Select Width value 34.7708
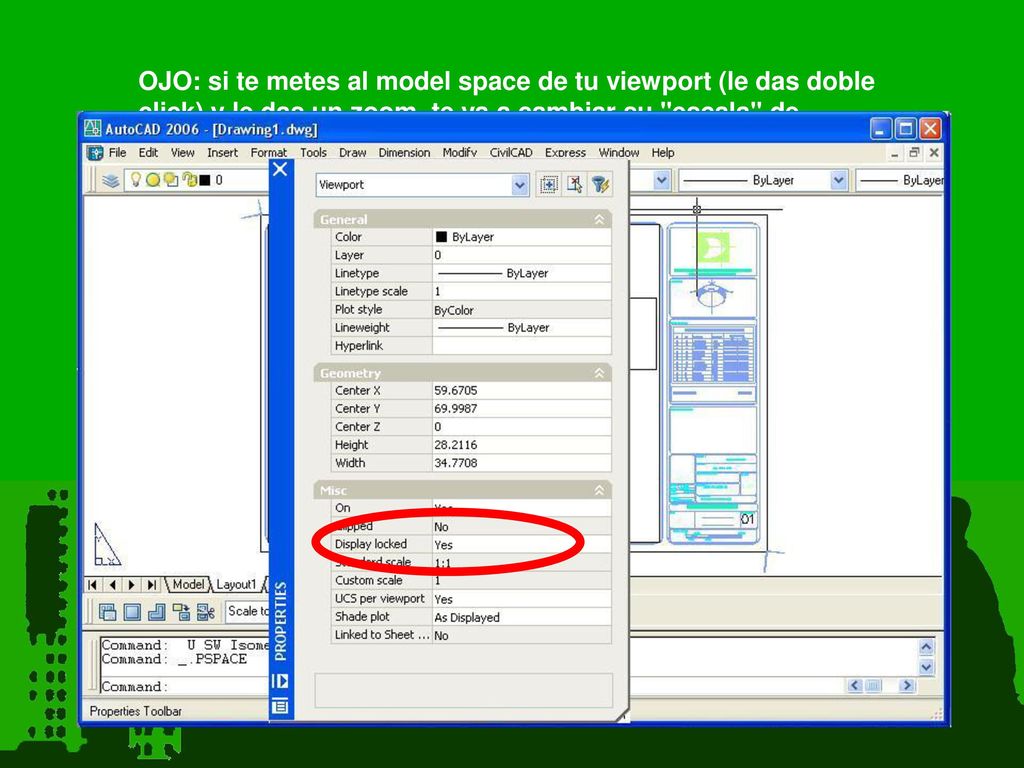The width and height of the screenshot is (1024, 768). [521, 463]
